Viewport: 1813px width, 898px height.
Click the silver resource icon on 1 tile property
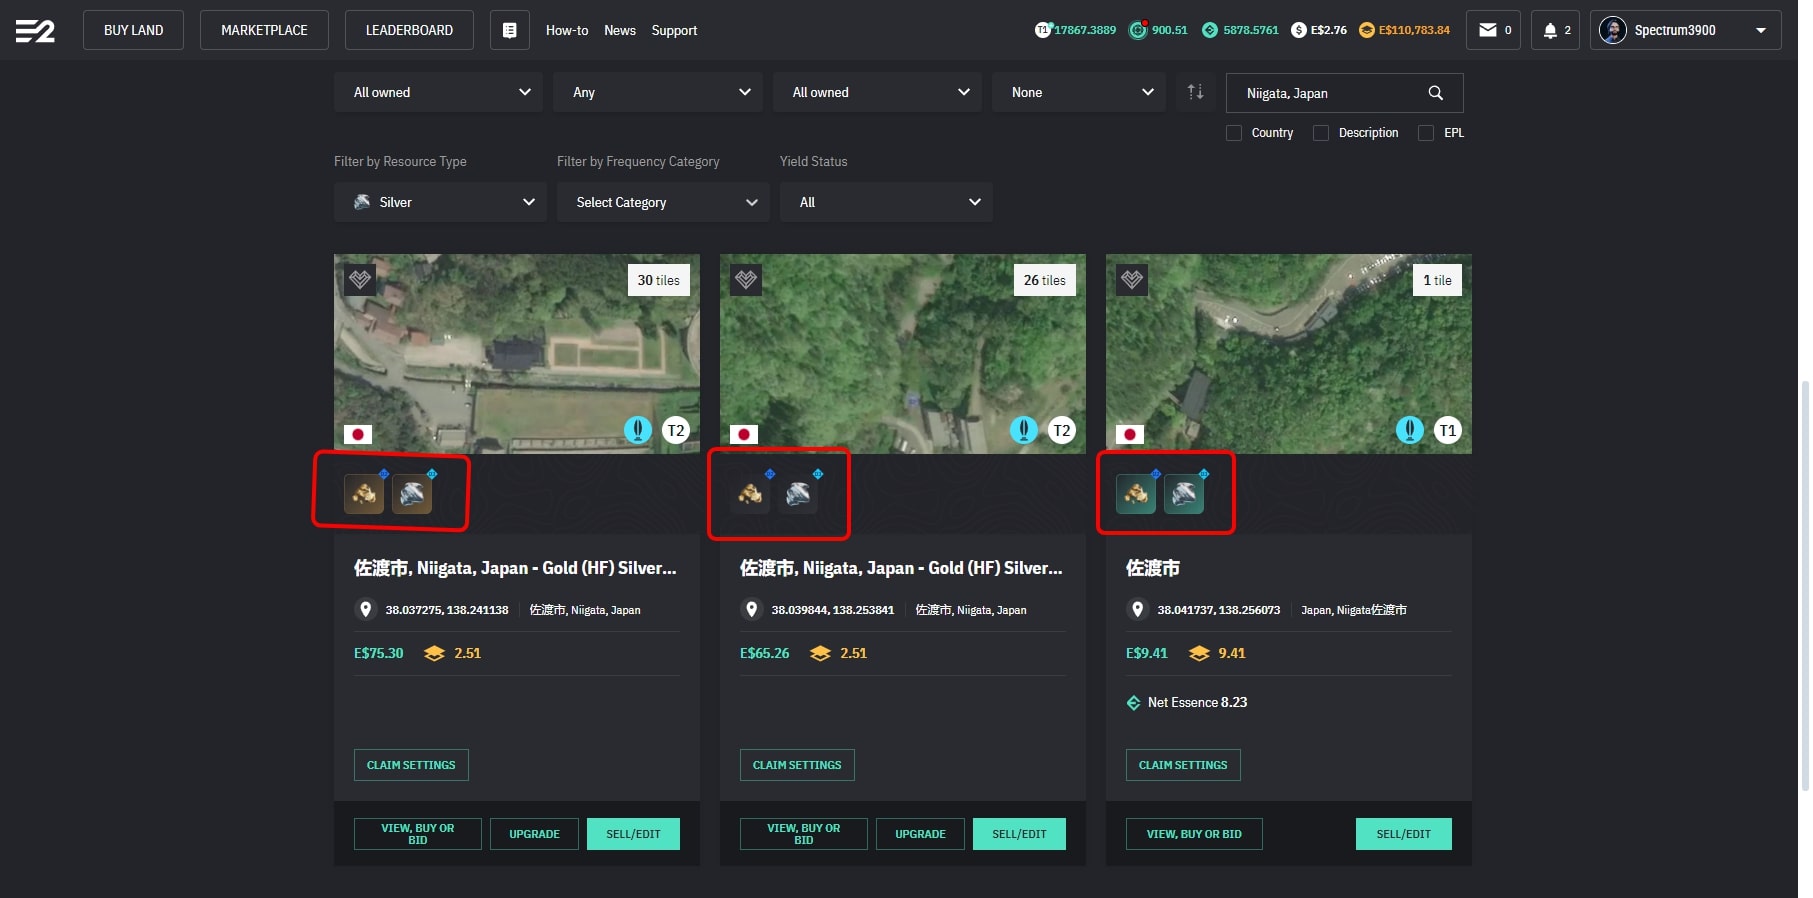coord(1184,493)
